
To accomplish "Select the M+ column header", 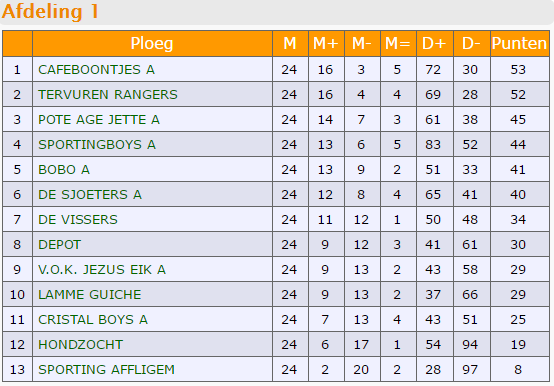I will (x=326, y=44).
